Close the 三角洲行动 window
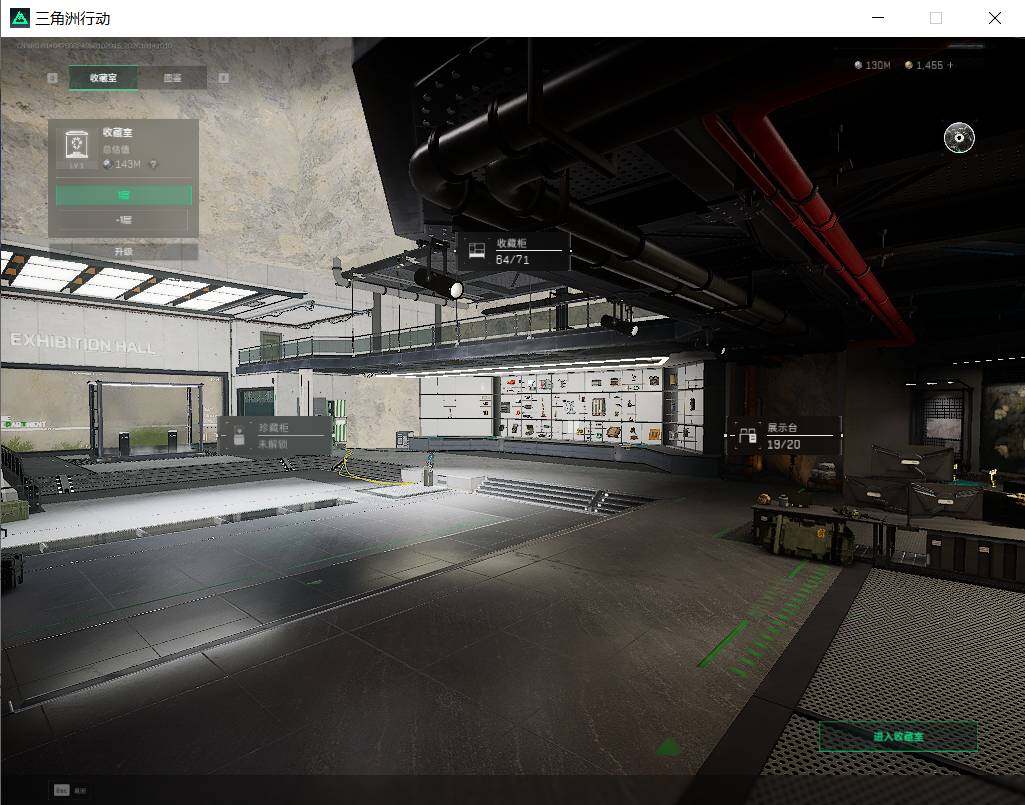 pos(995,18)
